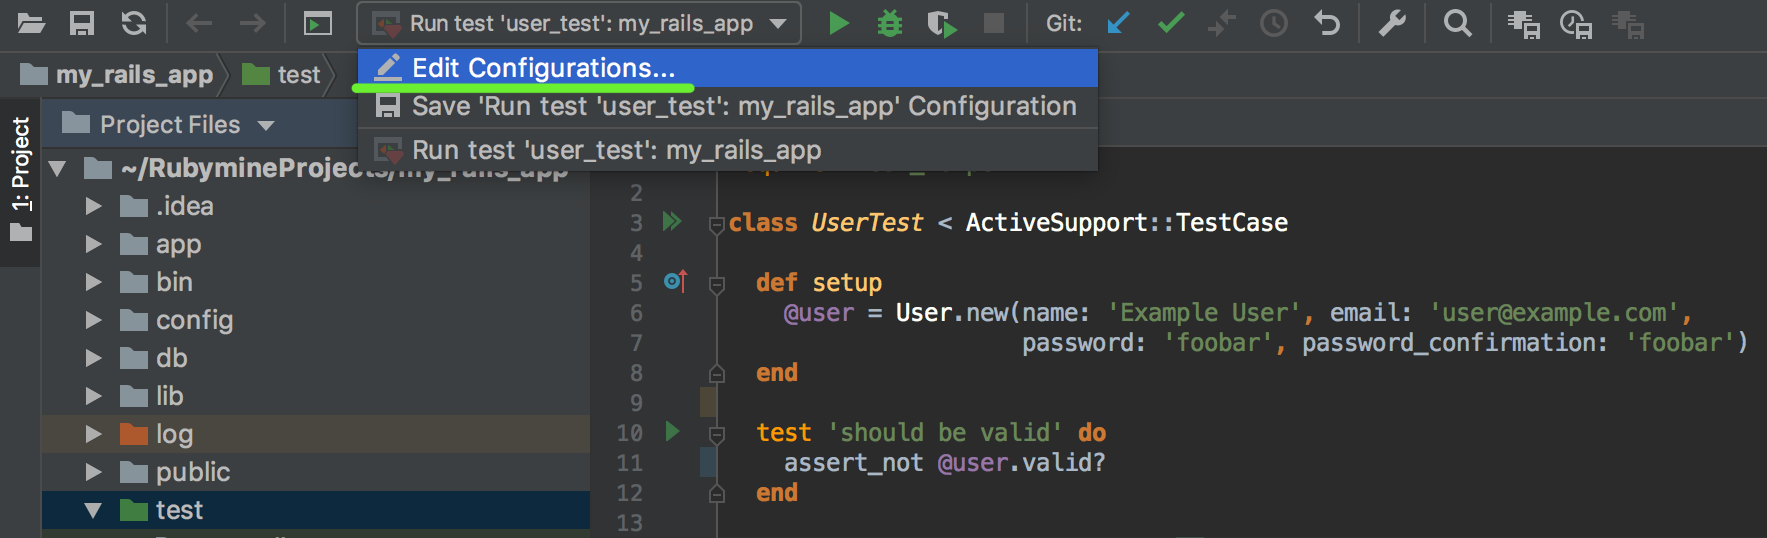Commit changes with the green checkmark icon

[1171, 23]
